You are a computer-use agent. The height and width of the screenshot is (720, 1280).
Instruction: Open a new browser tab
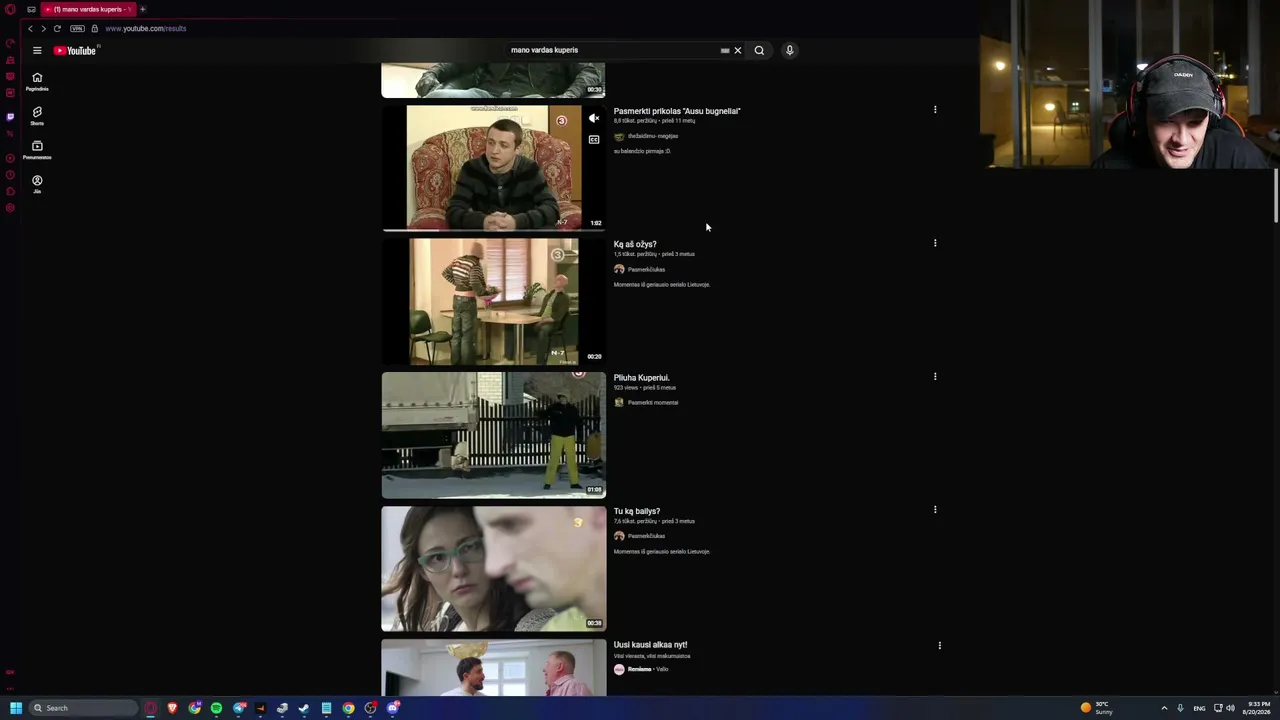click(x=142, y=9)
